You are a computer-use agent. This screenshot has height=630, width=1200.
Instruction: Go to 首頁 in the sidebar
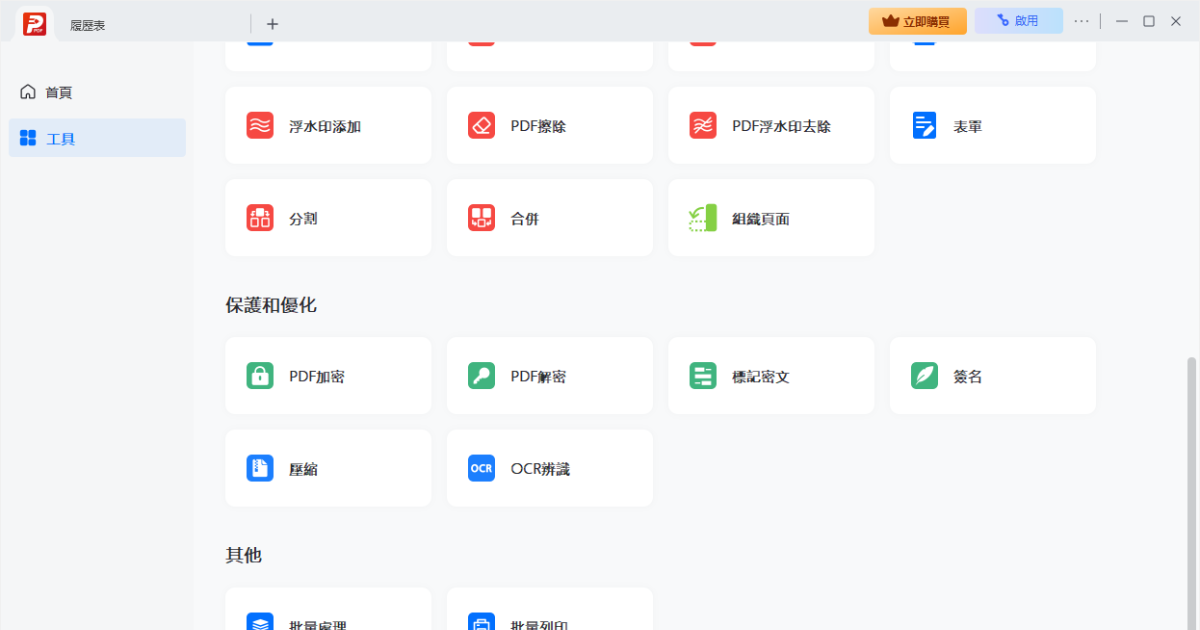coord(97,92)
